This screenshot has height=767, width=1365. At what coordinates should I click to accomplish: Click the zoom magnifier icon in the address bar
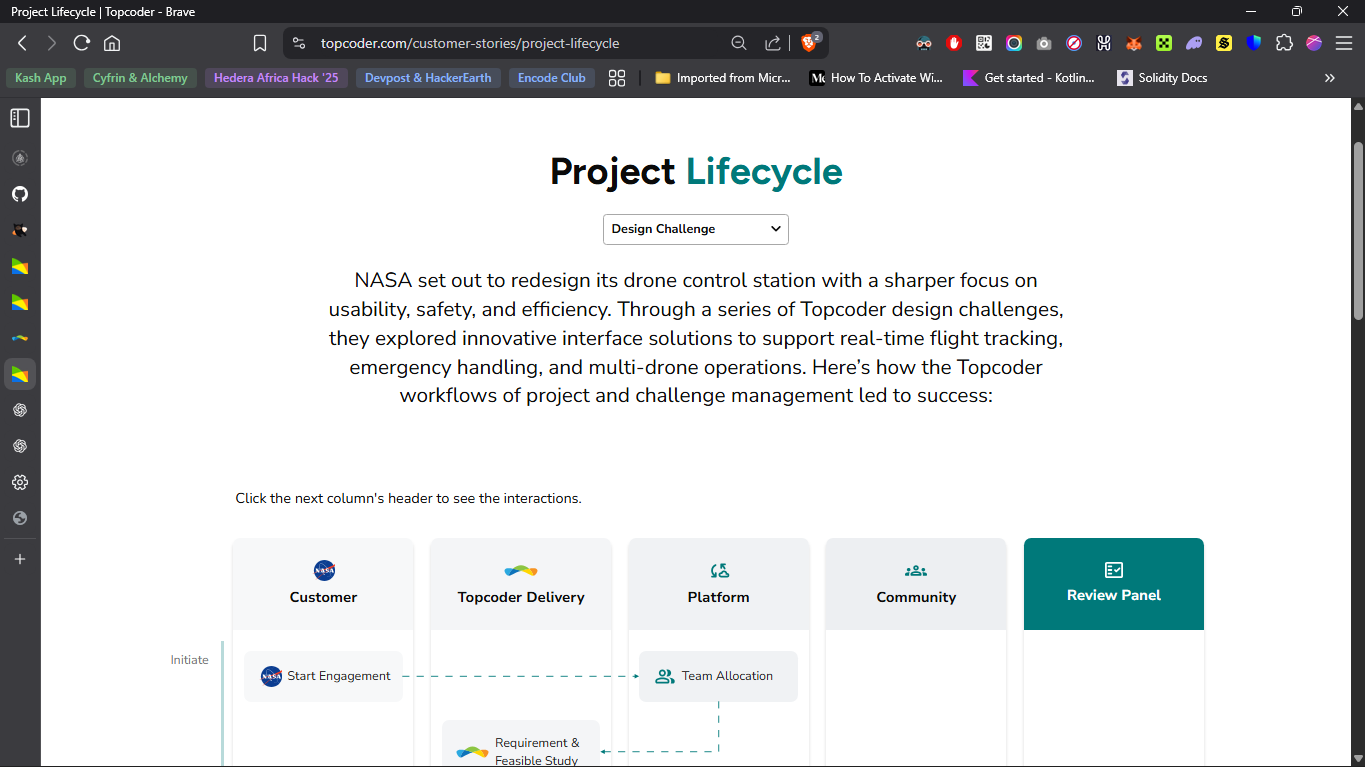(x=739, y=43)
